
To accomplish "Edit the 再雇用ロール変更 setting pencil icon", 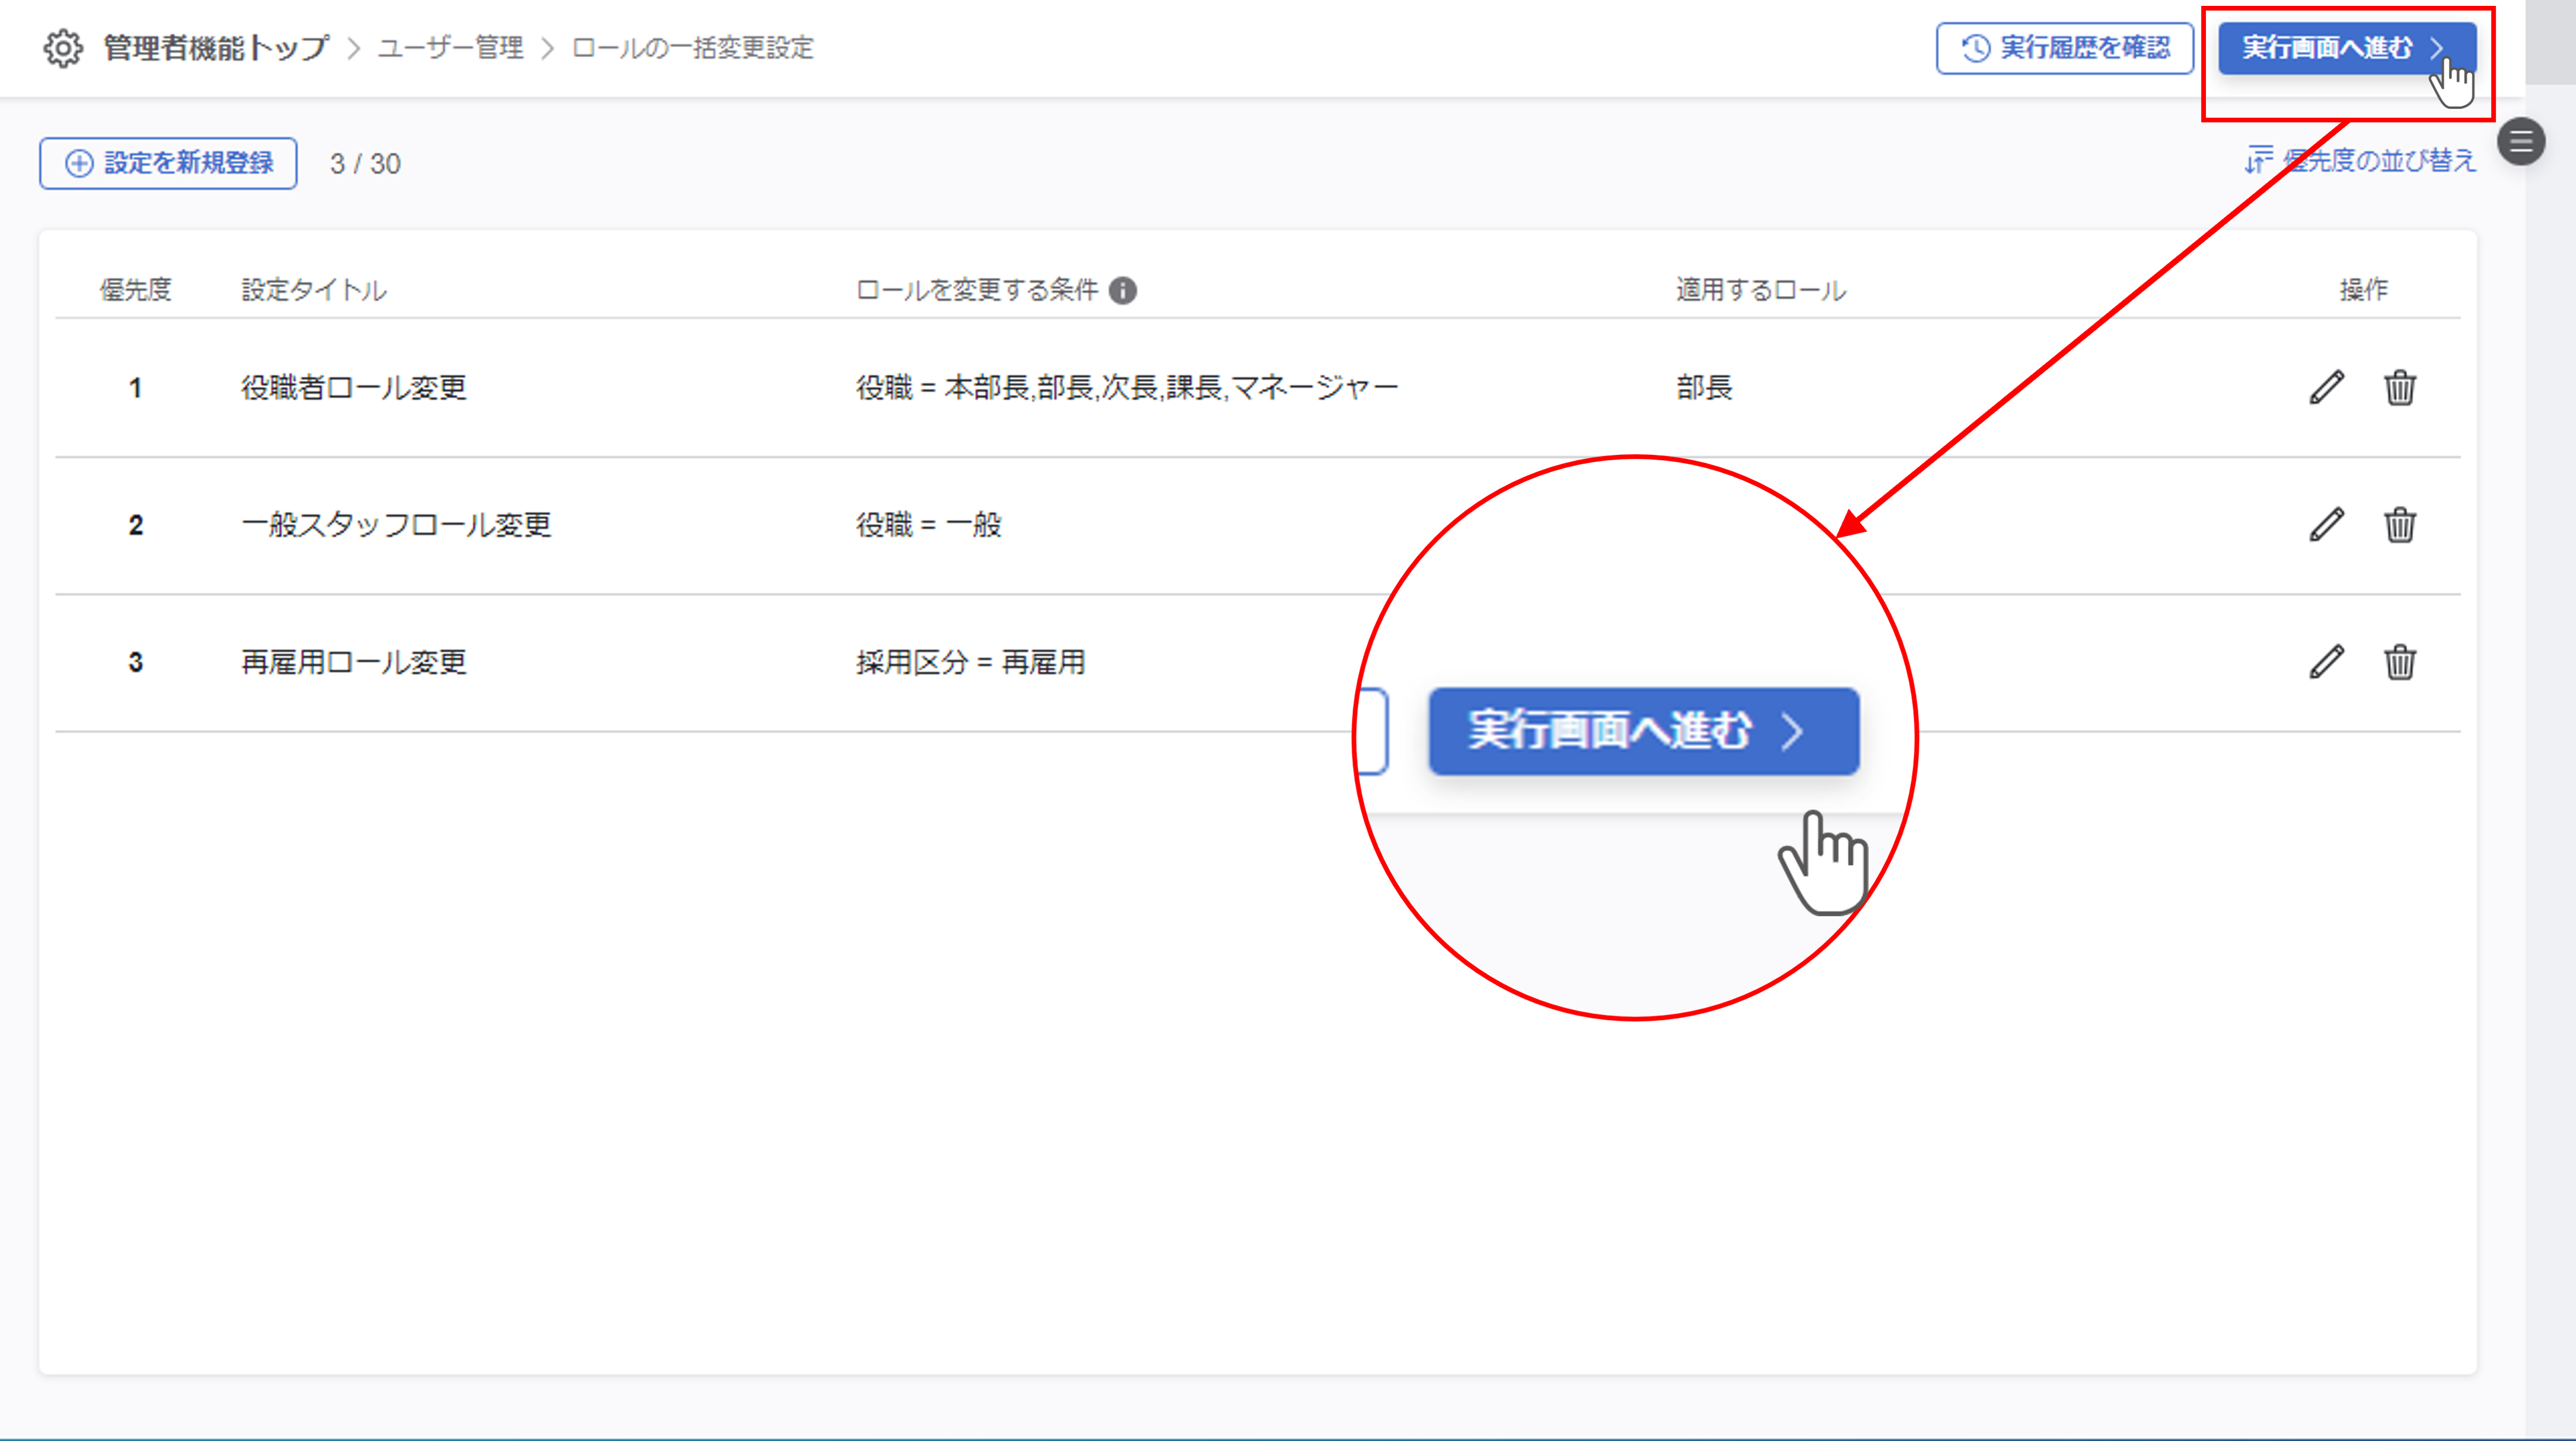I will click(x=2326, y=661).
